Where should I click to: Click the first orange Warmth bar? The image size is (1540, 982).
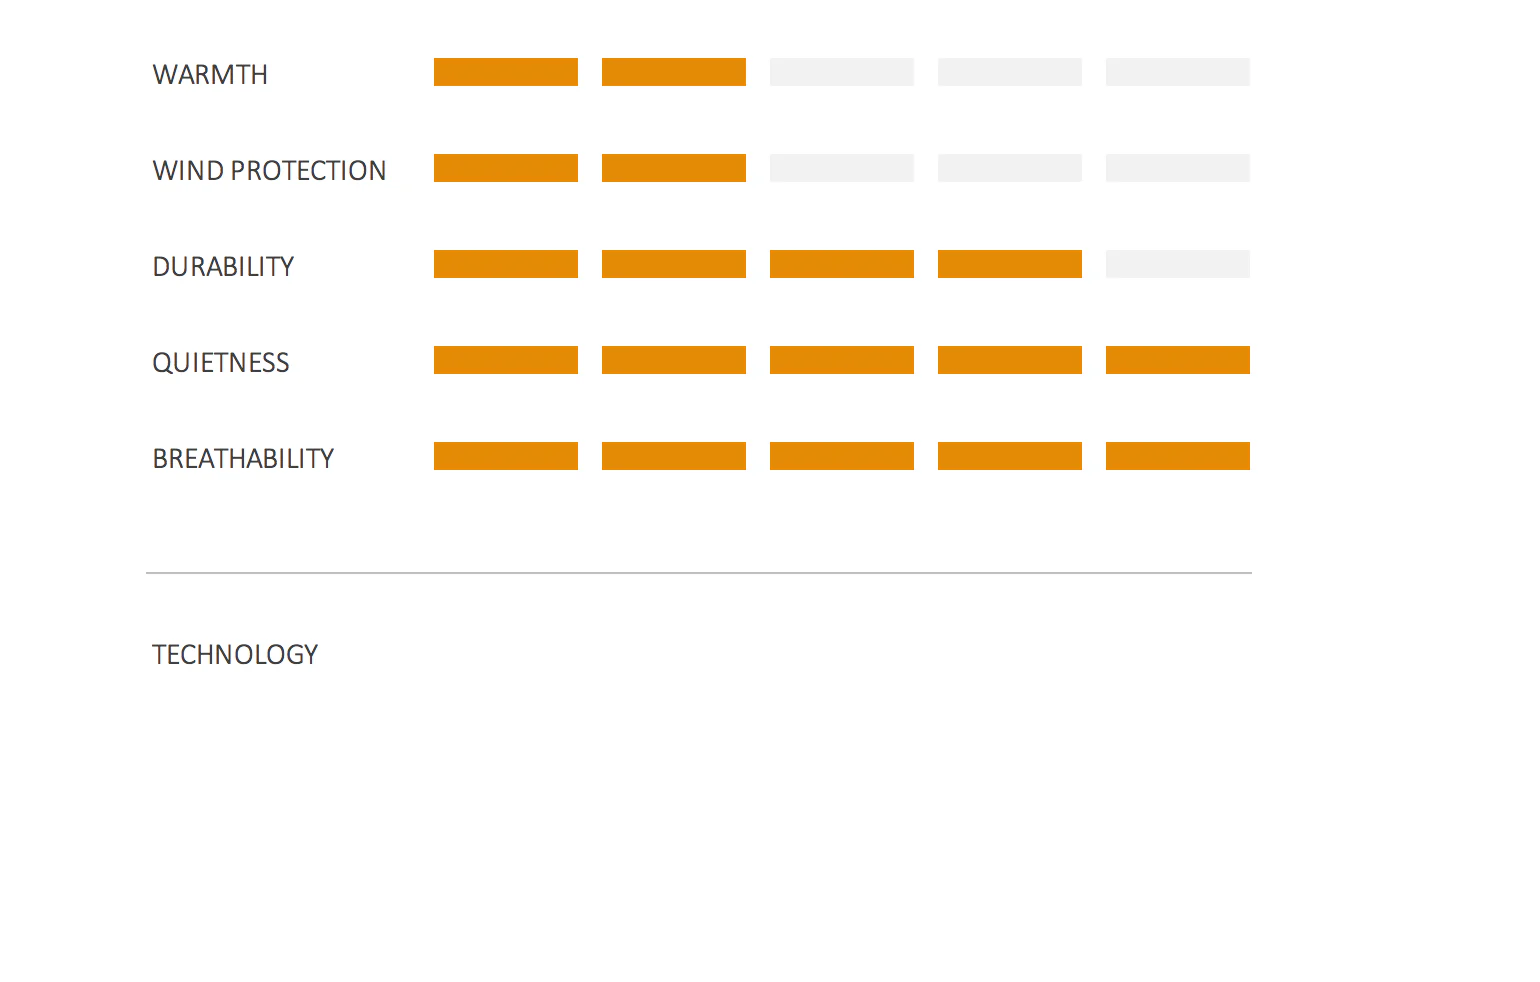(x=506, y=72)
